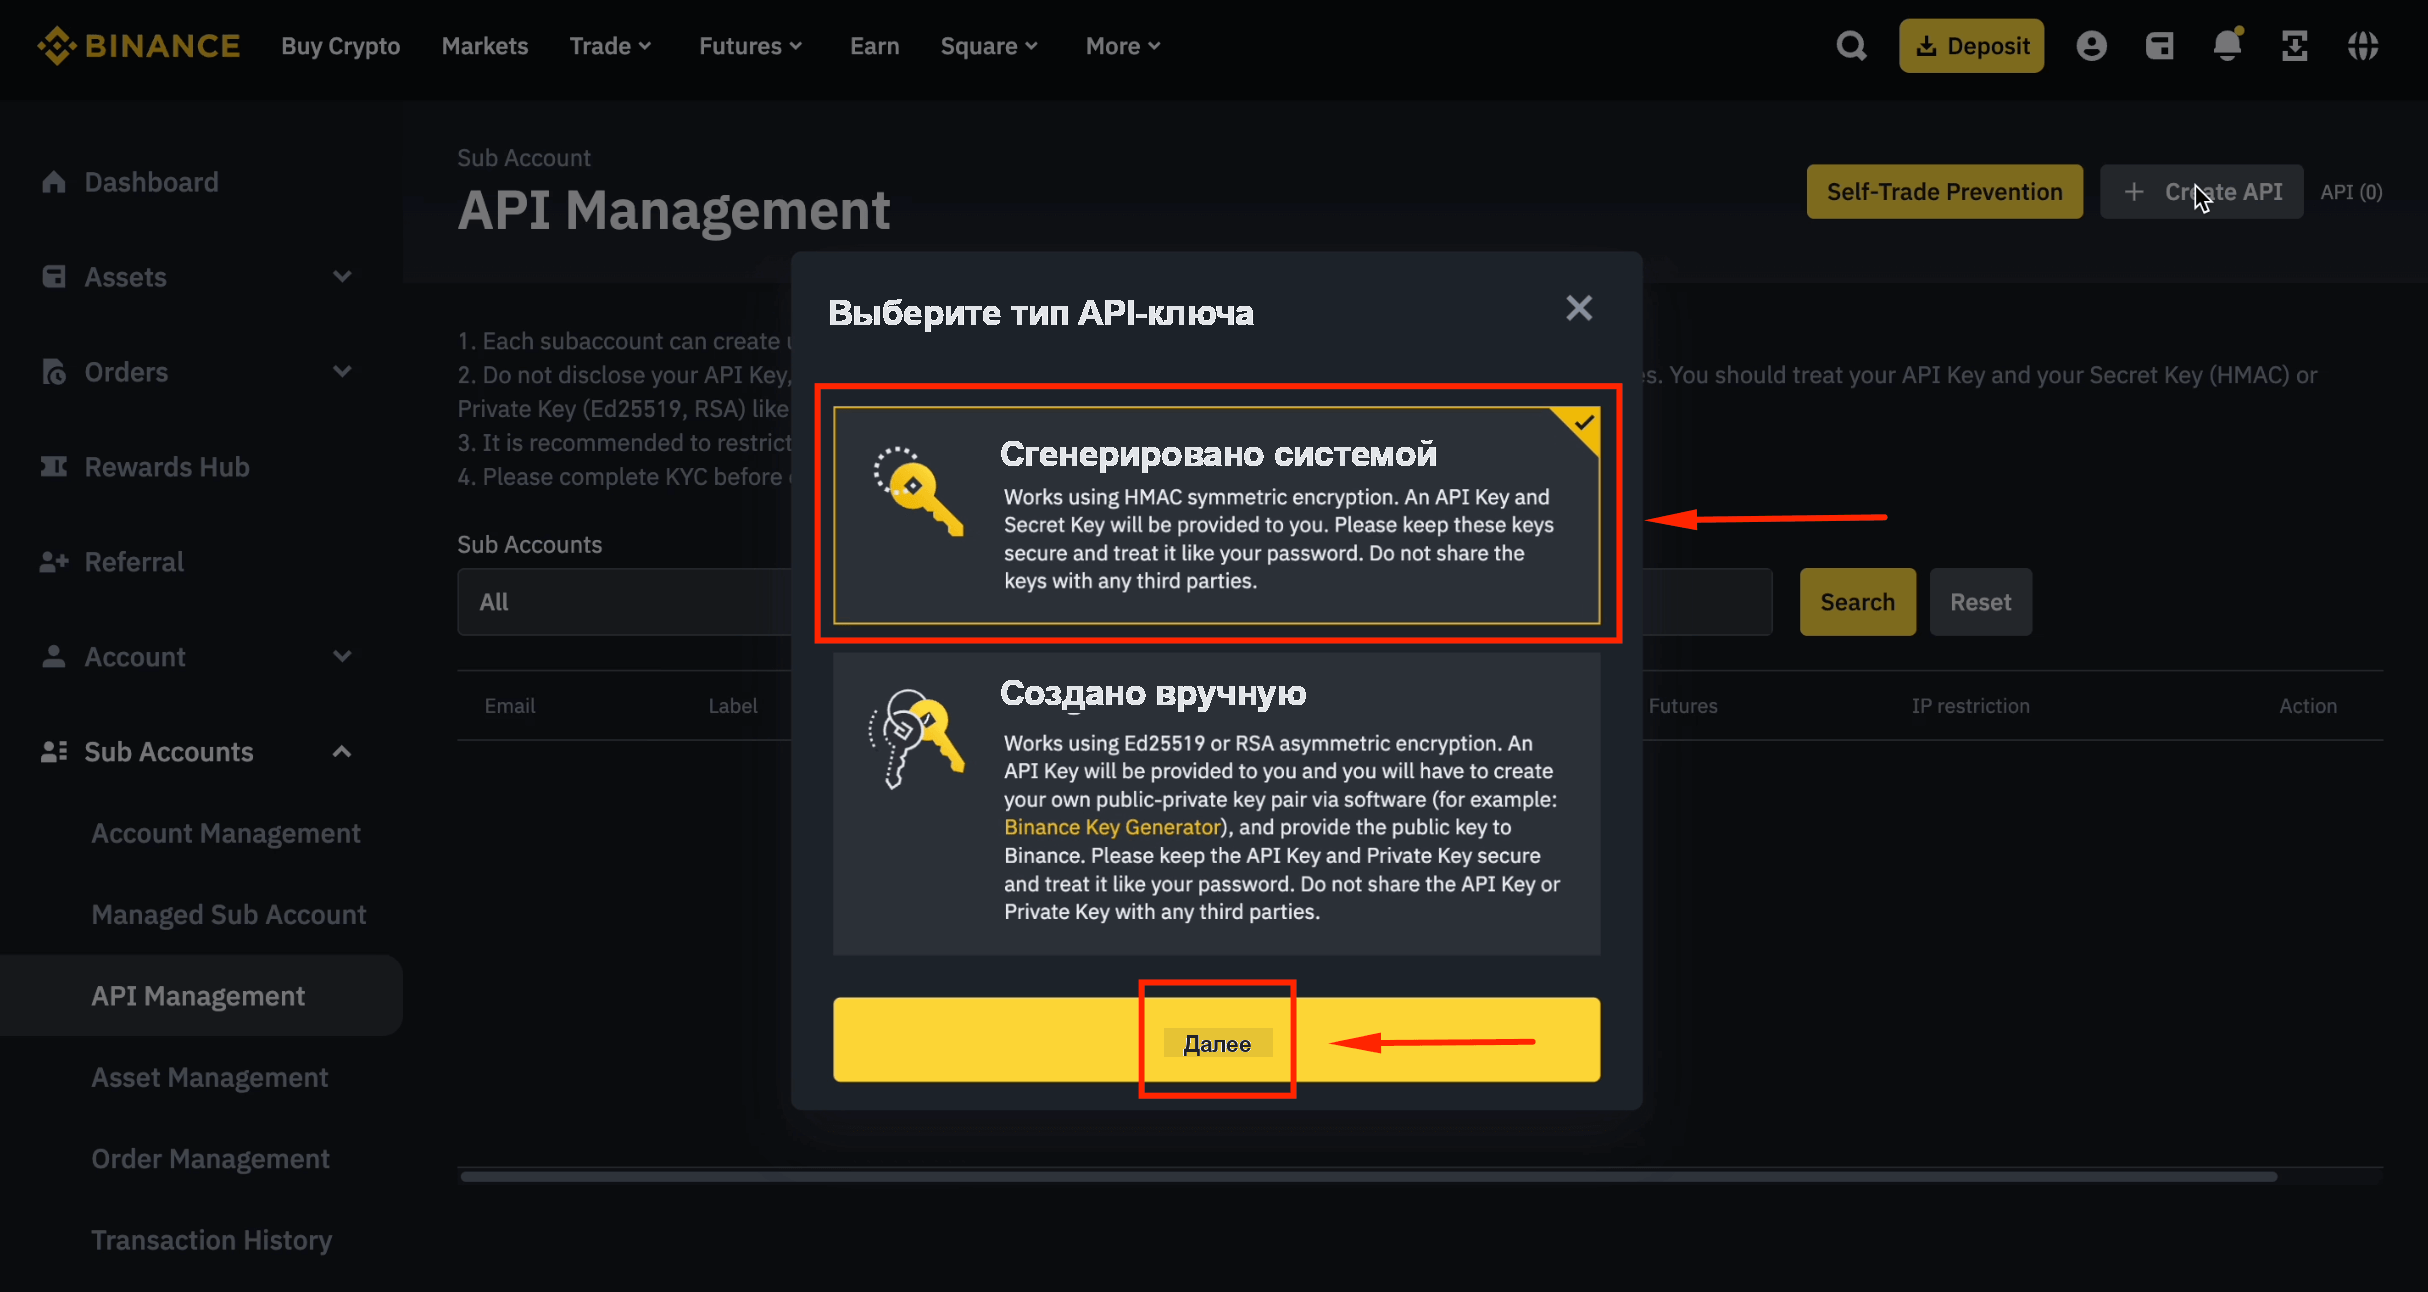The height and width of the screenshot is (1292, 2428).
Task: Click the self-generated keys icon
Action: pos(916,738)
